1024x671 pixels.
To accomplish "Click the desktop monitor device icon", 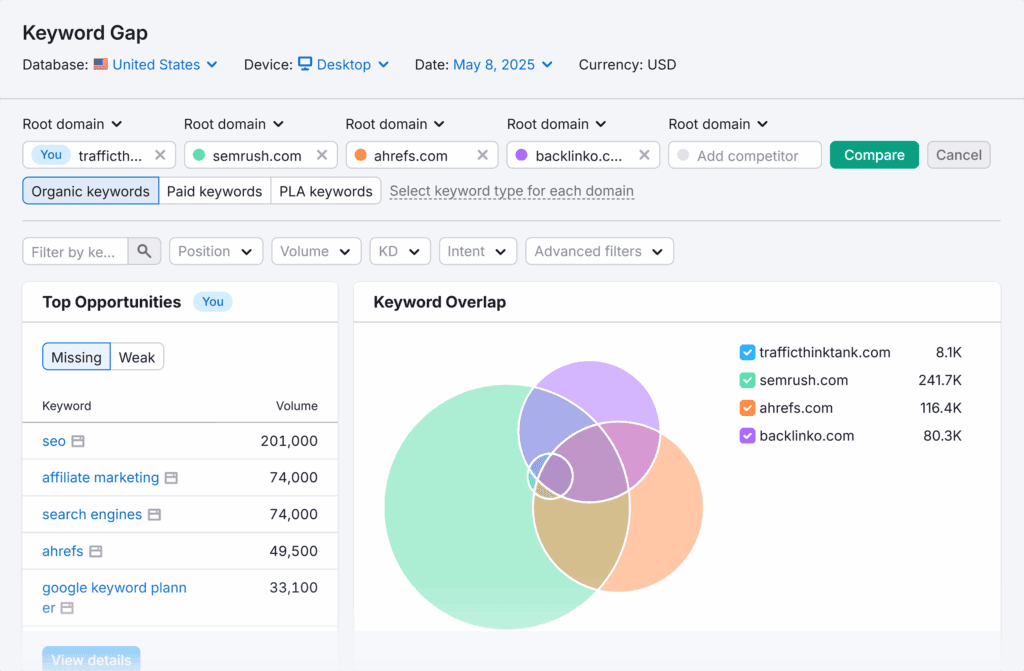I will (305, 64).
